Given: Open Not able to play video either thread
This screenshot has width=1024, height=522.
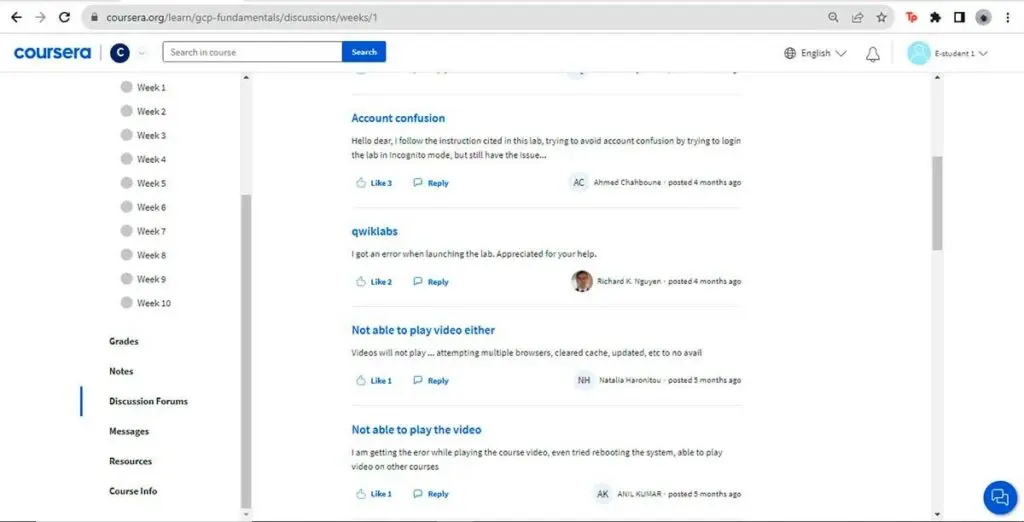Looking at the screenshot, I should point(423,331).
